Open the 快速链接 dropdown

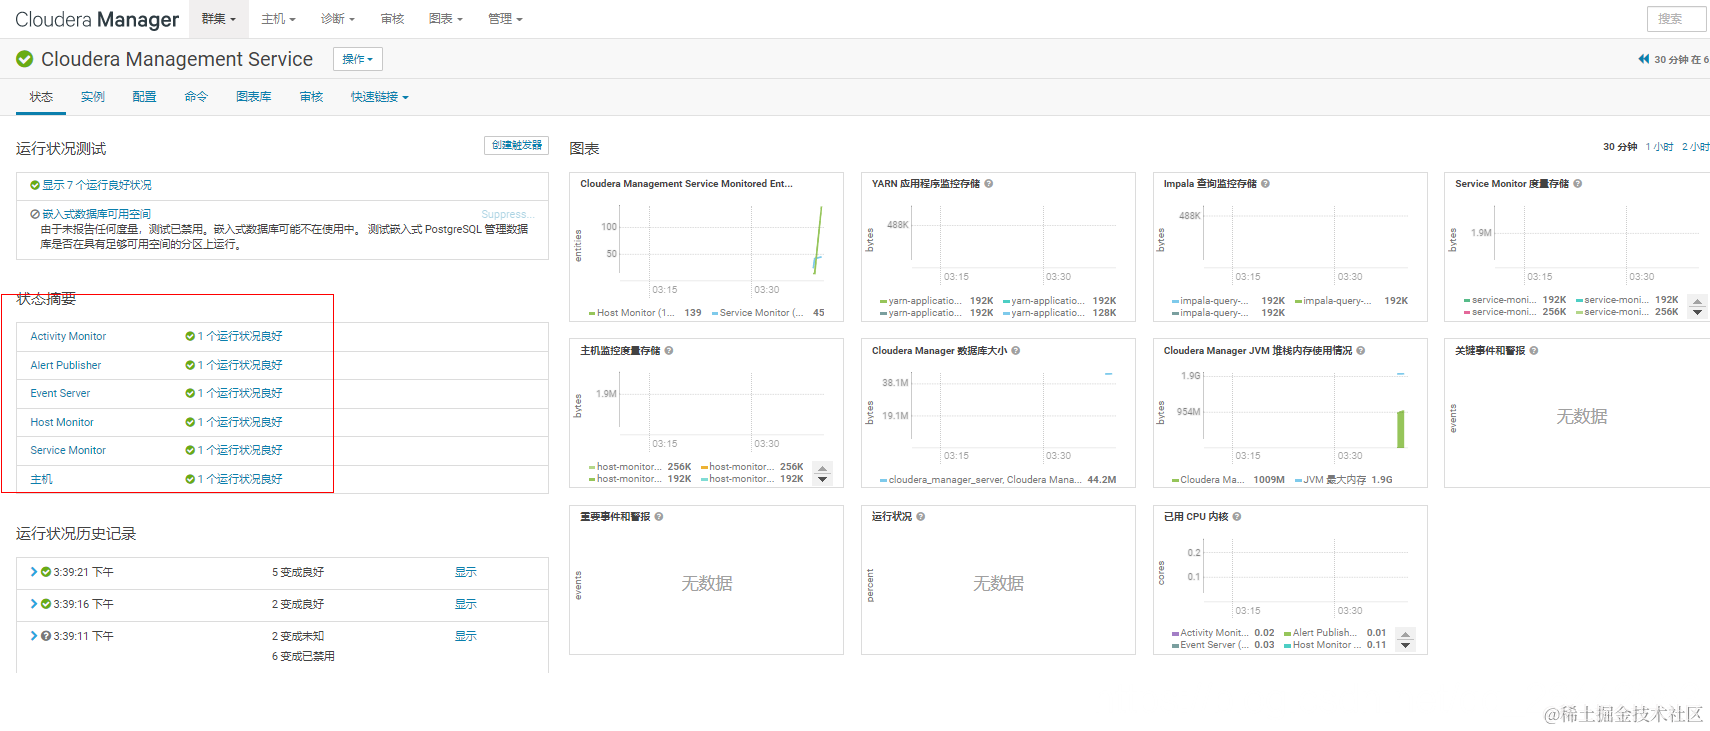pyautogui.click(x=380, y=97)
